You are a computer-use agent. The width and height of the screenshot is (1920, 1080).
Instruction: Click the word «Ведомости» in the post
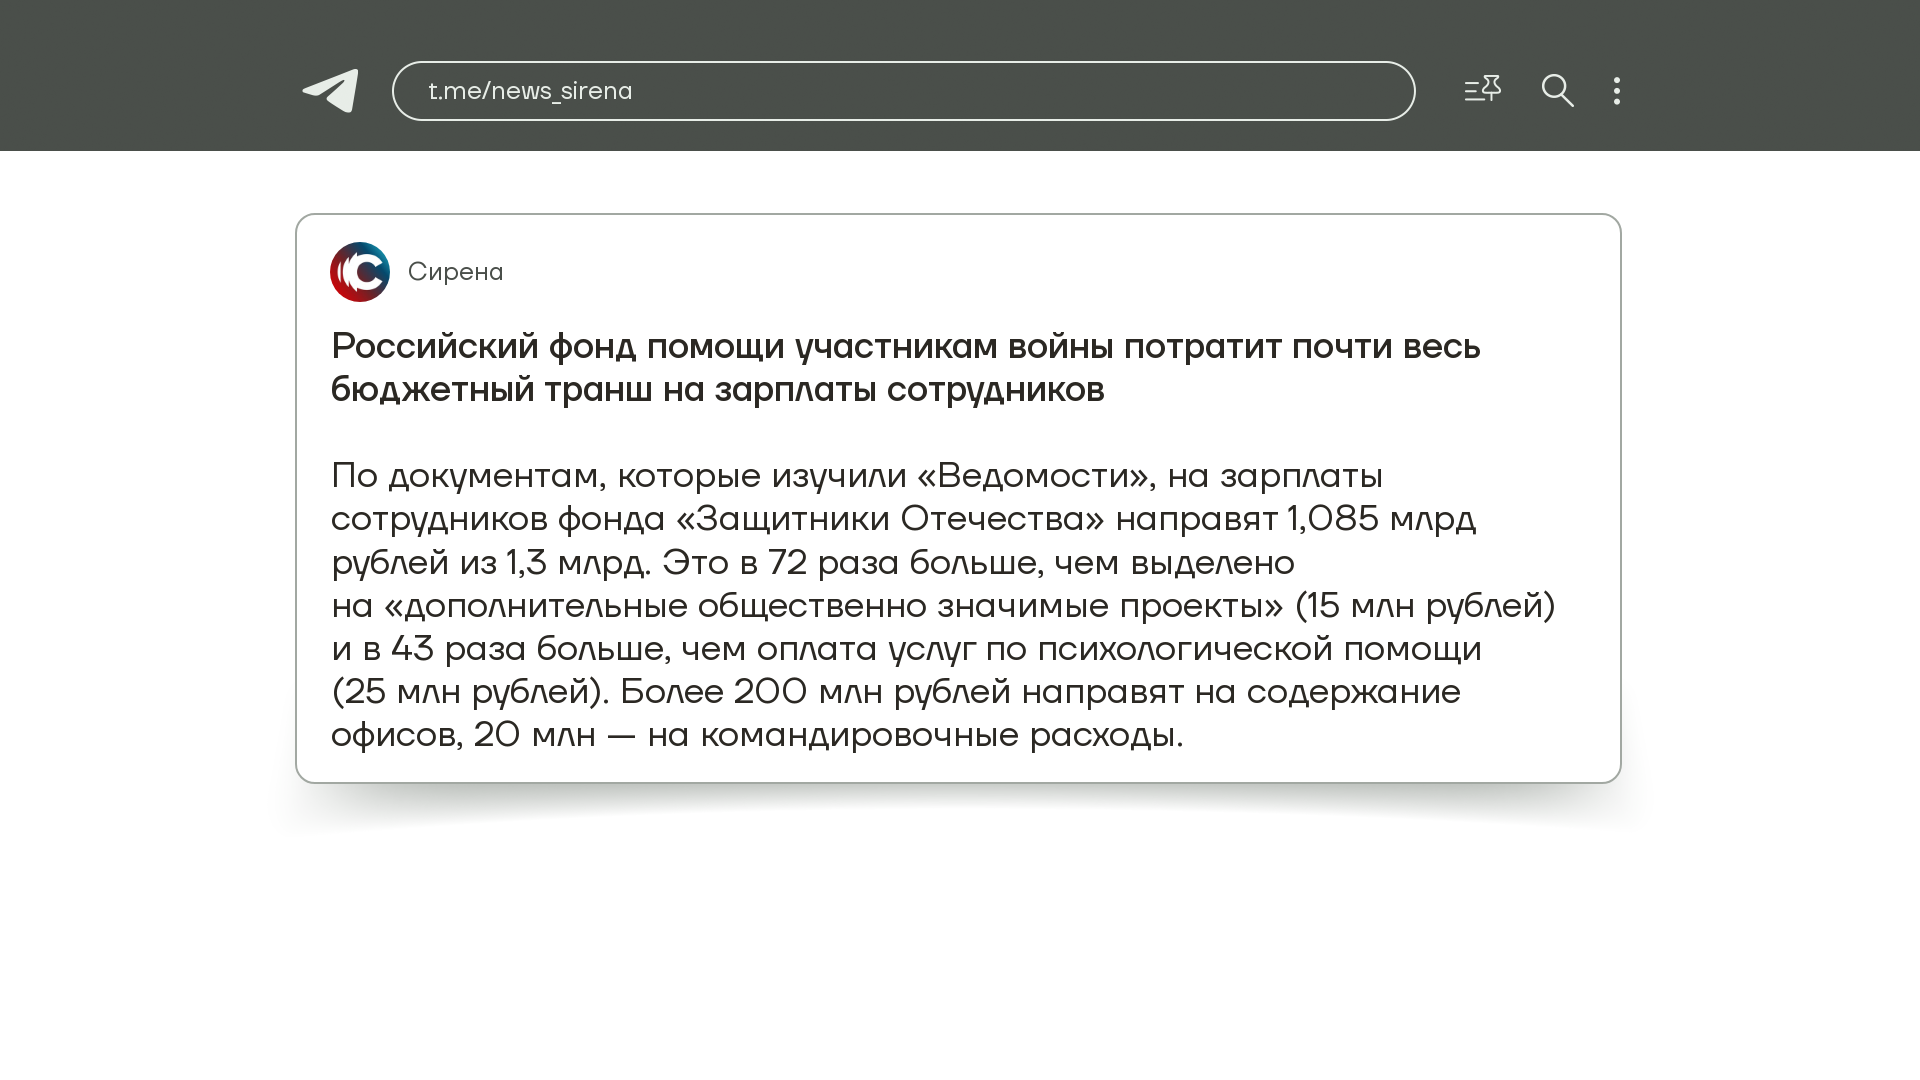(x=1032, y=476)
